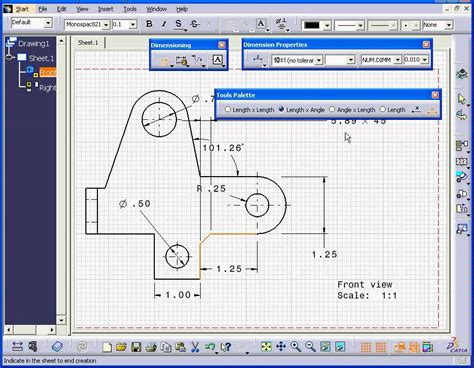Open the black color dropdown arrow
The image size is (474, 368).
[327, 25]
